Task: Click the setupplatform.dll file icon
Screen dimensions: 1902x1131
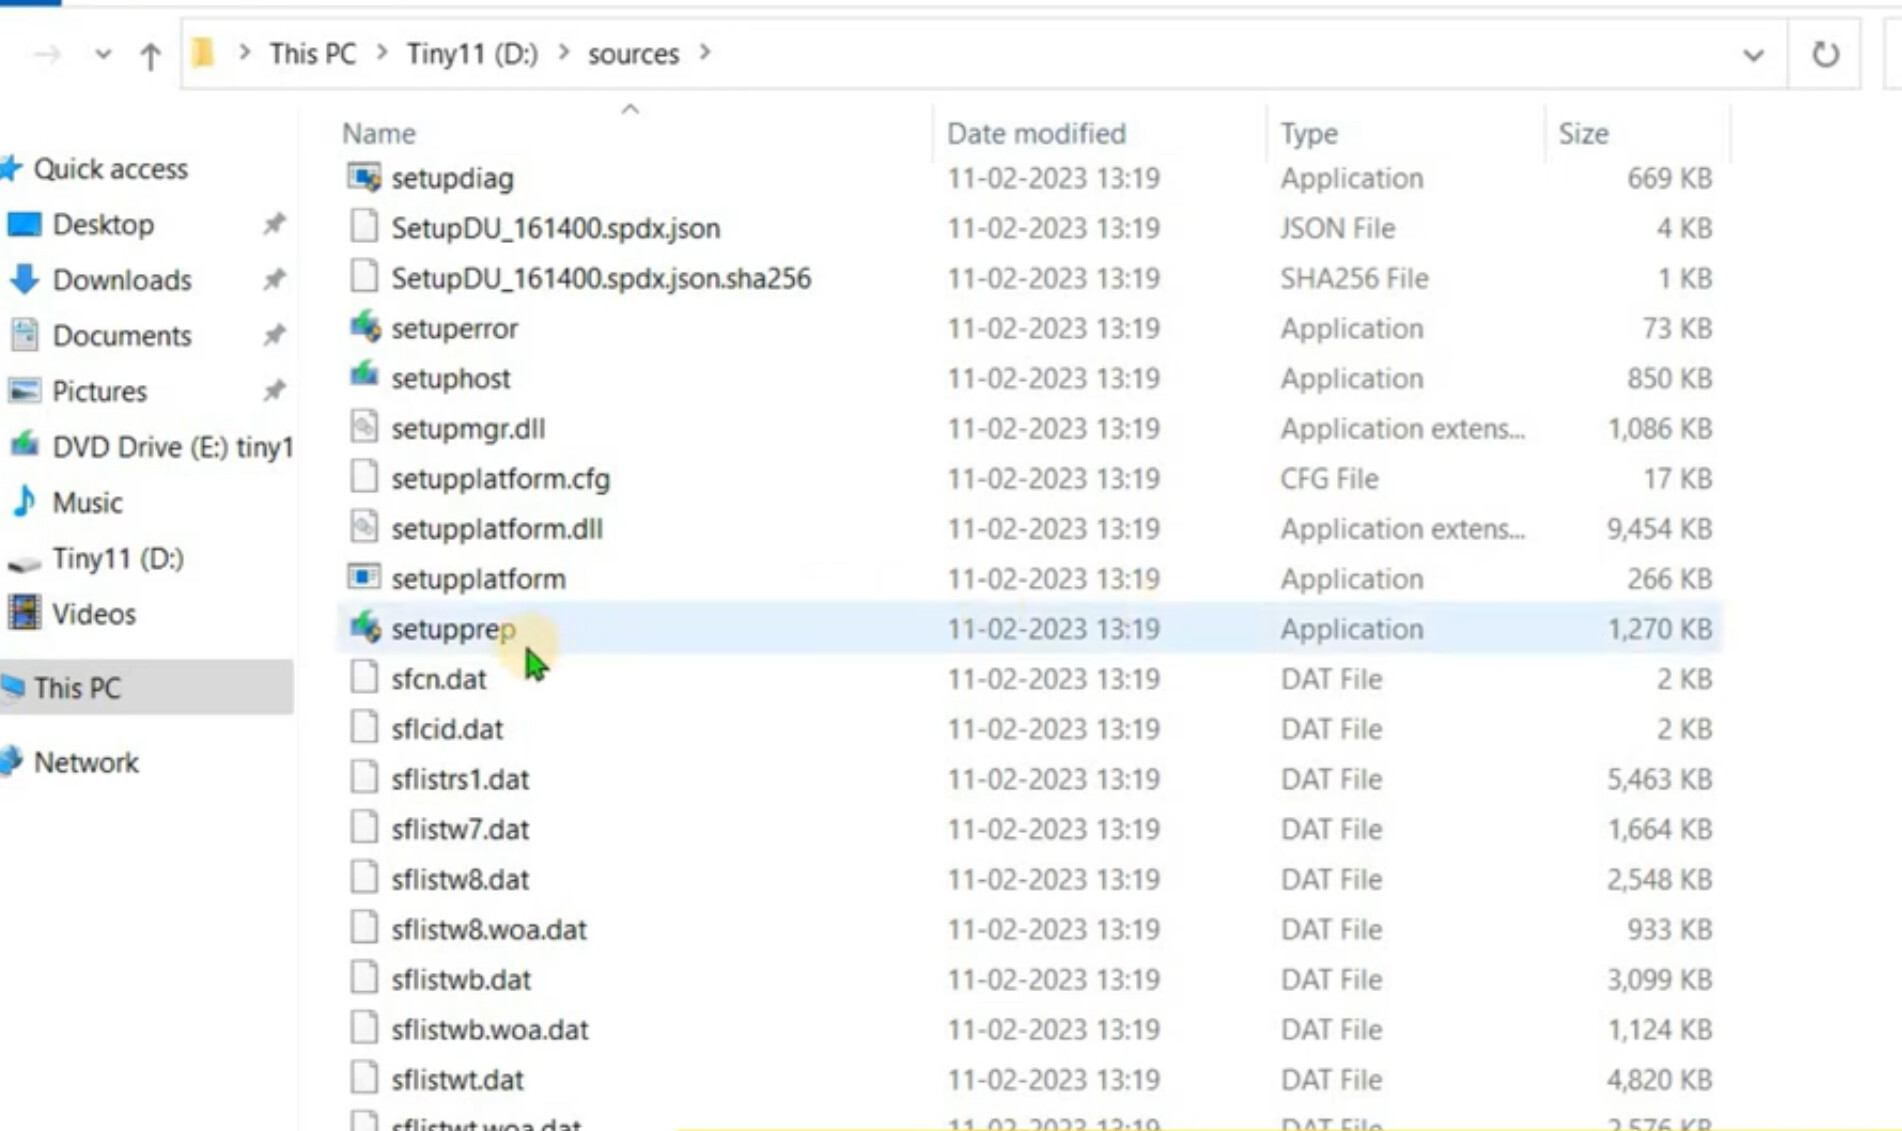Action: pos(364,527)
